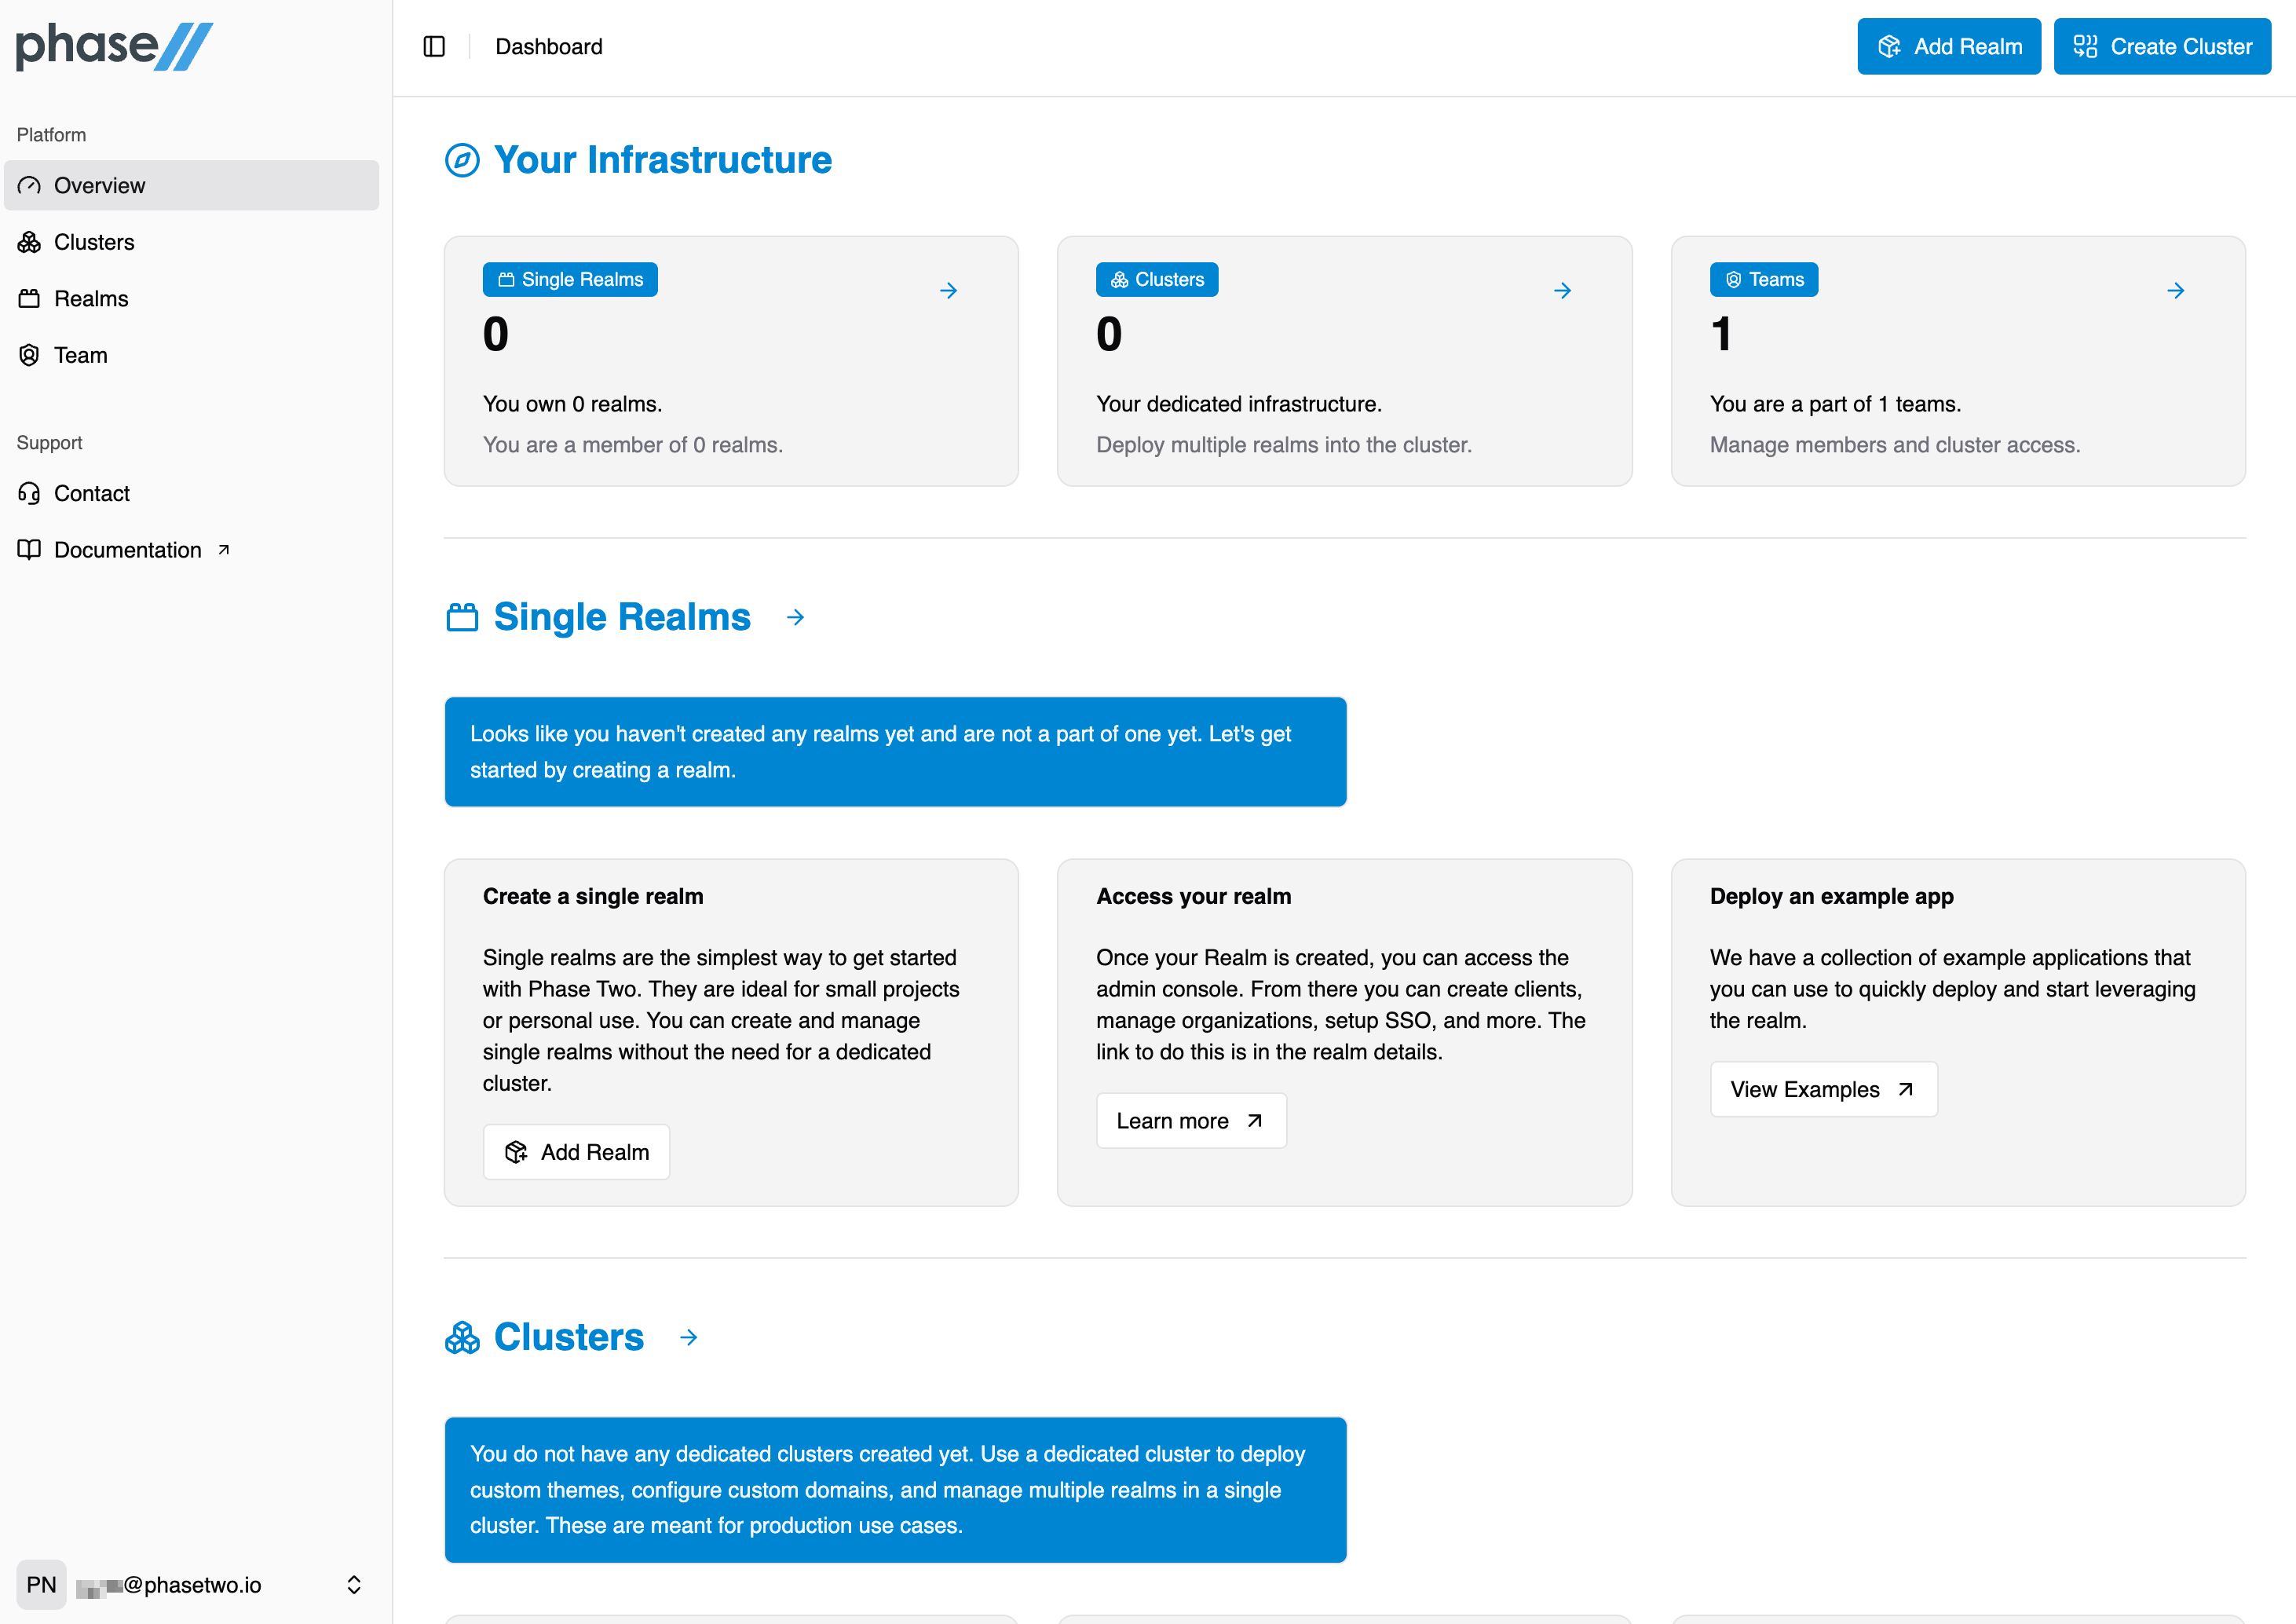Click the arrow on the Clusters infrastructure card
The height and width of the screenshot is (1624, 2296).
[1562, 290]
